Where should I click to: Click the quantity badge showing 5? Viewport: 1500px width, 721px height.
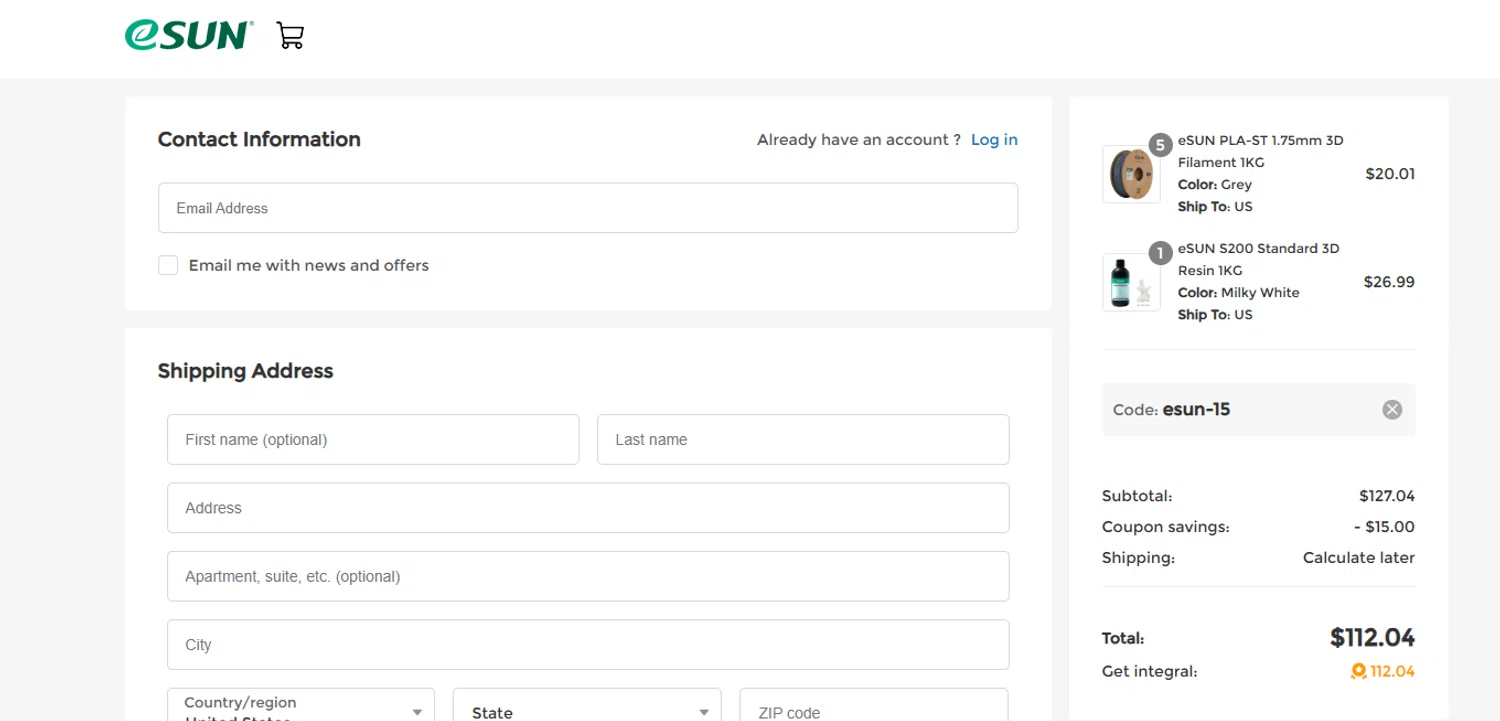tap(1160, 145)
